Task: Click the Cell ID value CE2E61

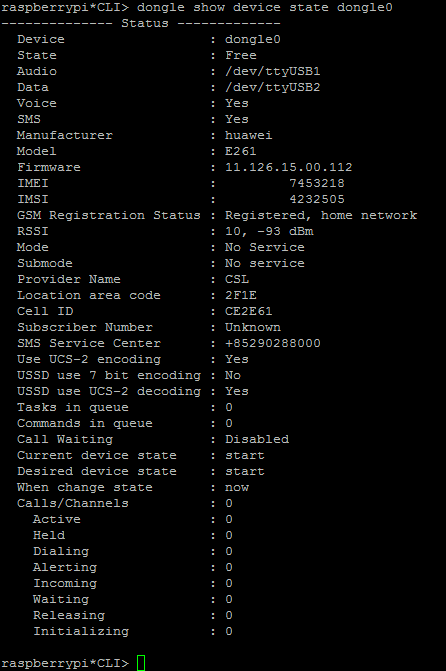Action: pyautogui.click(x=249, y=311)
